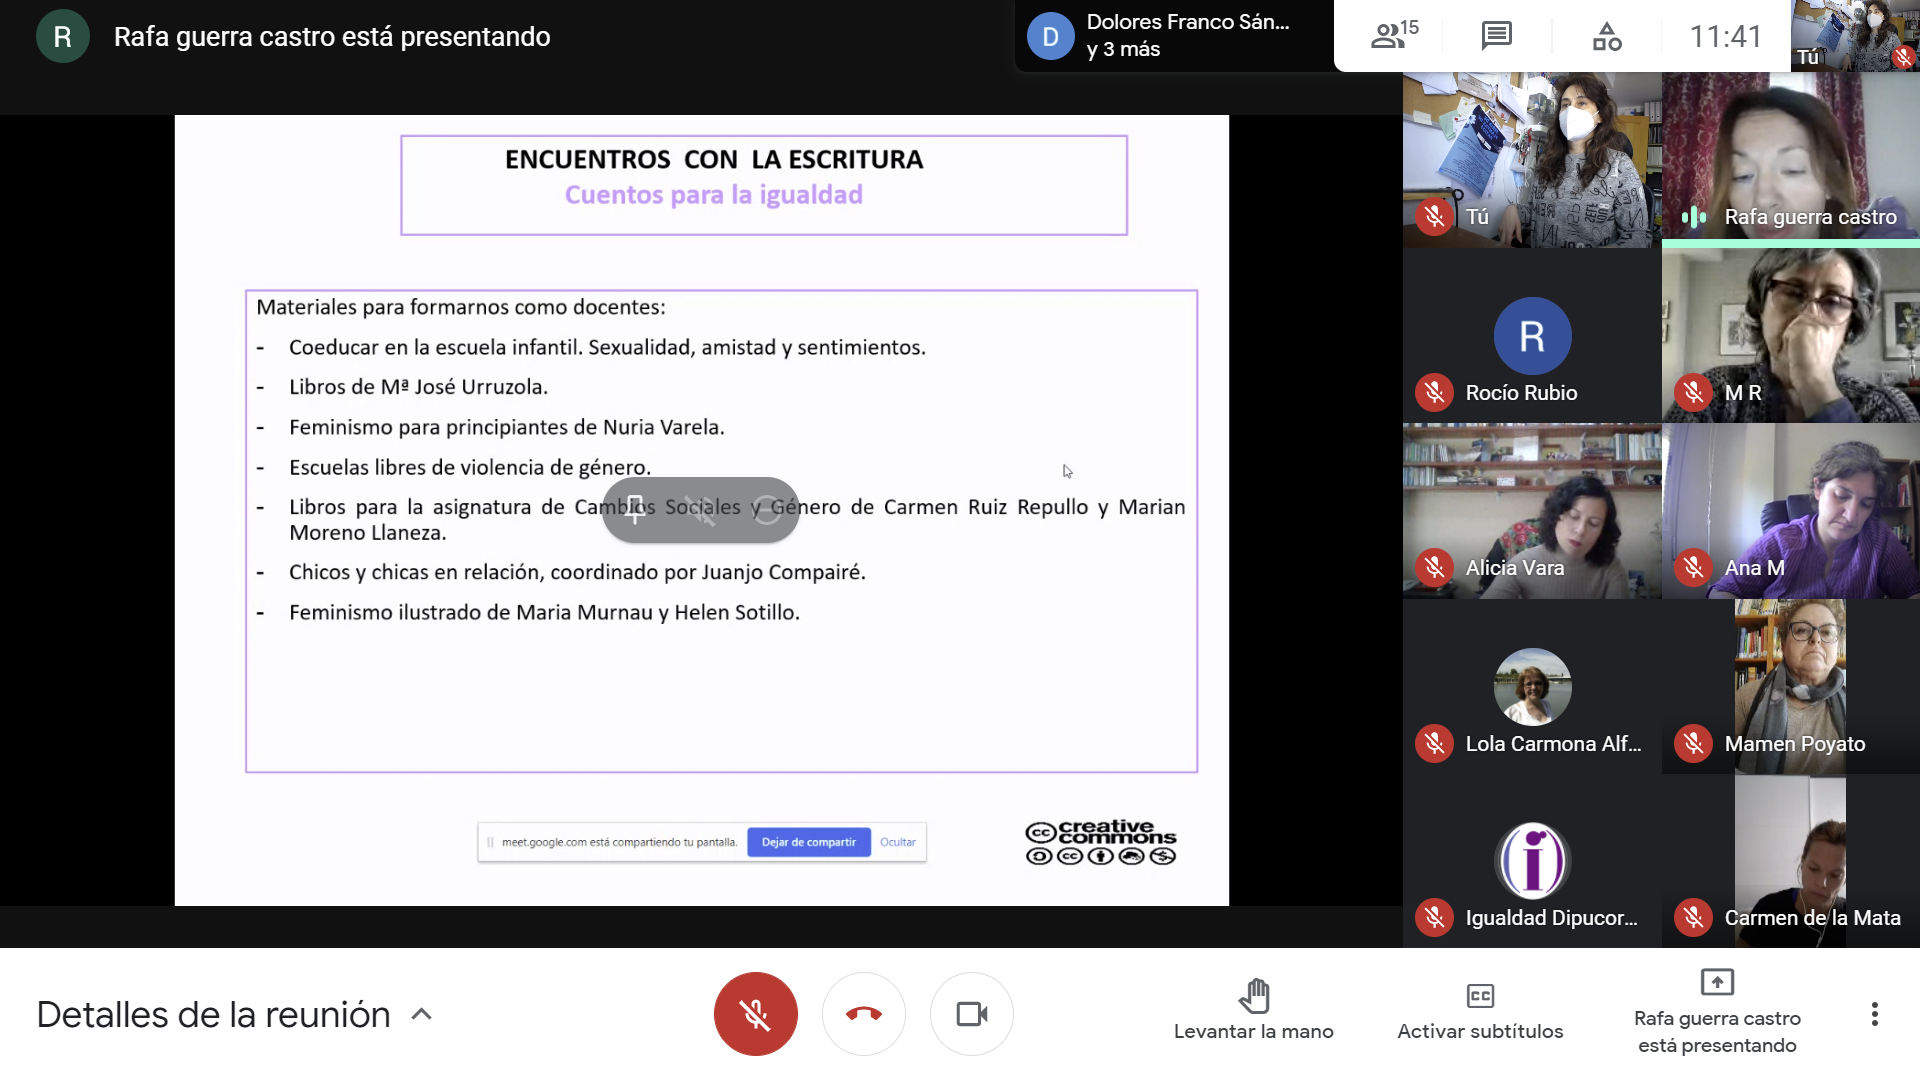1920x1080 pixels.
Task: Open Detalles de la reunión text
Action: 213,1014
